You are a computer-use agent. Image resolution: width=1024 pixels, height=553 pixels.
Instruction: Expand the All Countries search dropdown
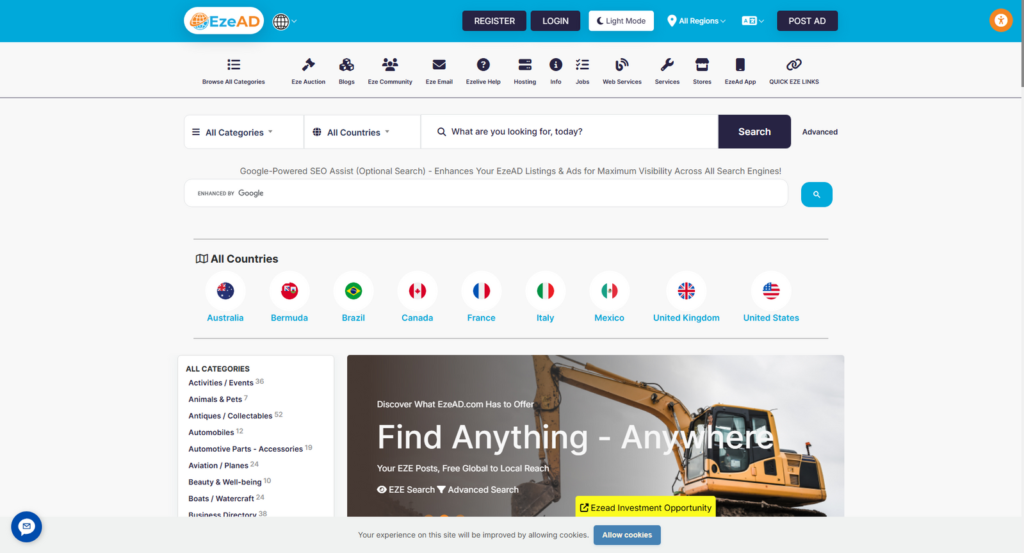click(x=362, y=132)
